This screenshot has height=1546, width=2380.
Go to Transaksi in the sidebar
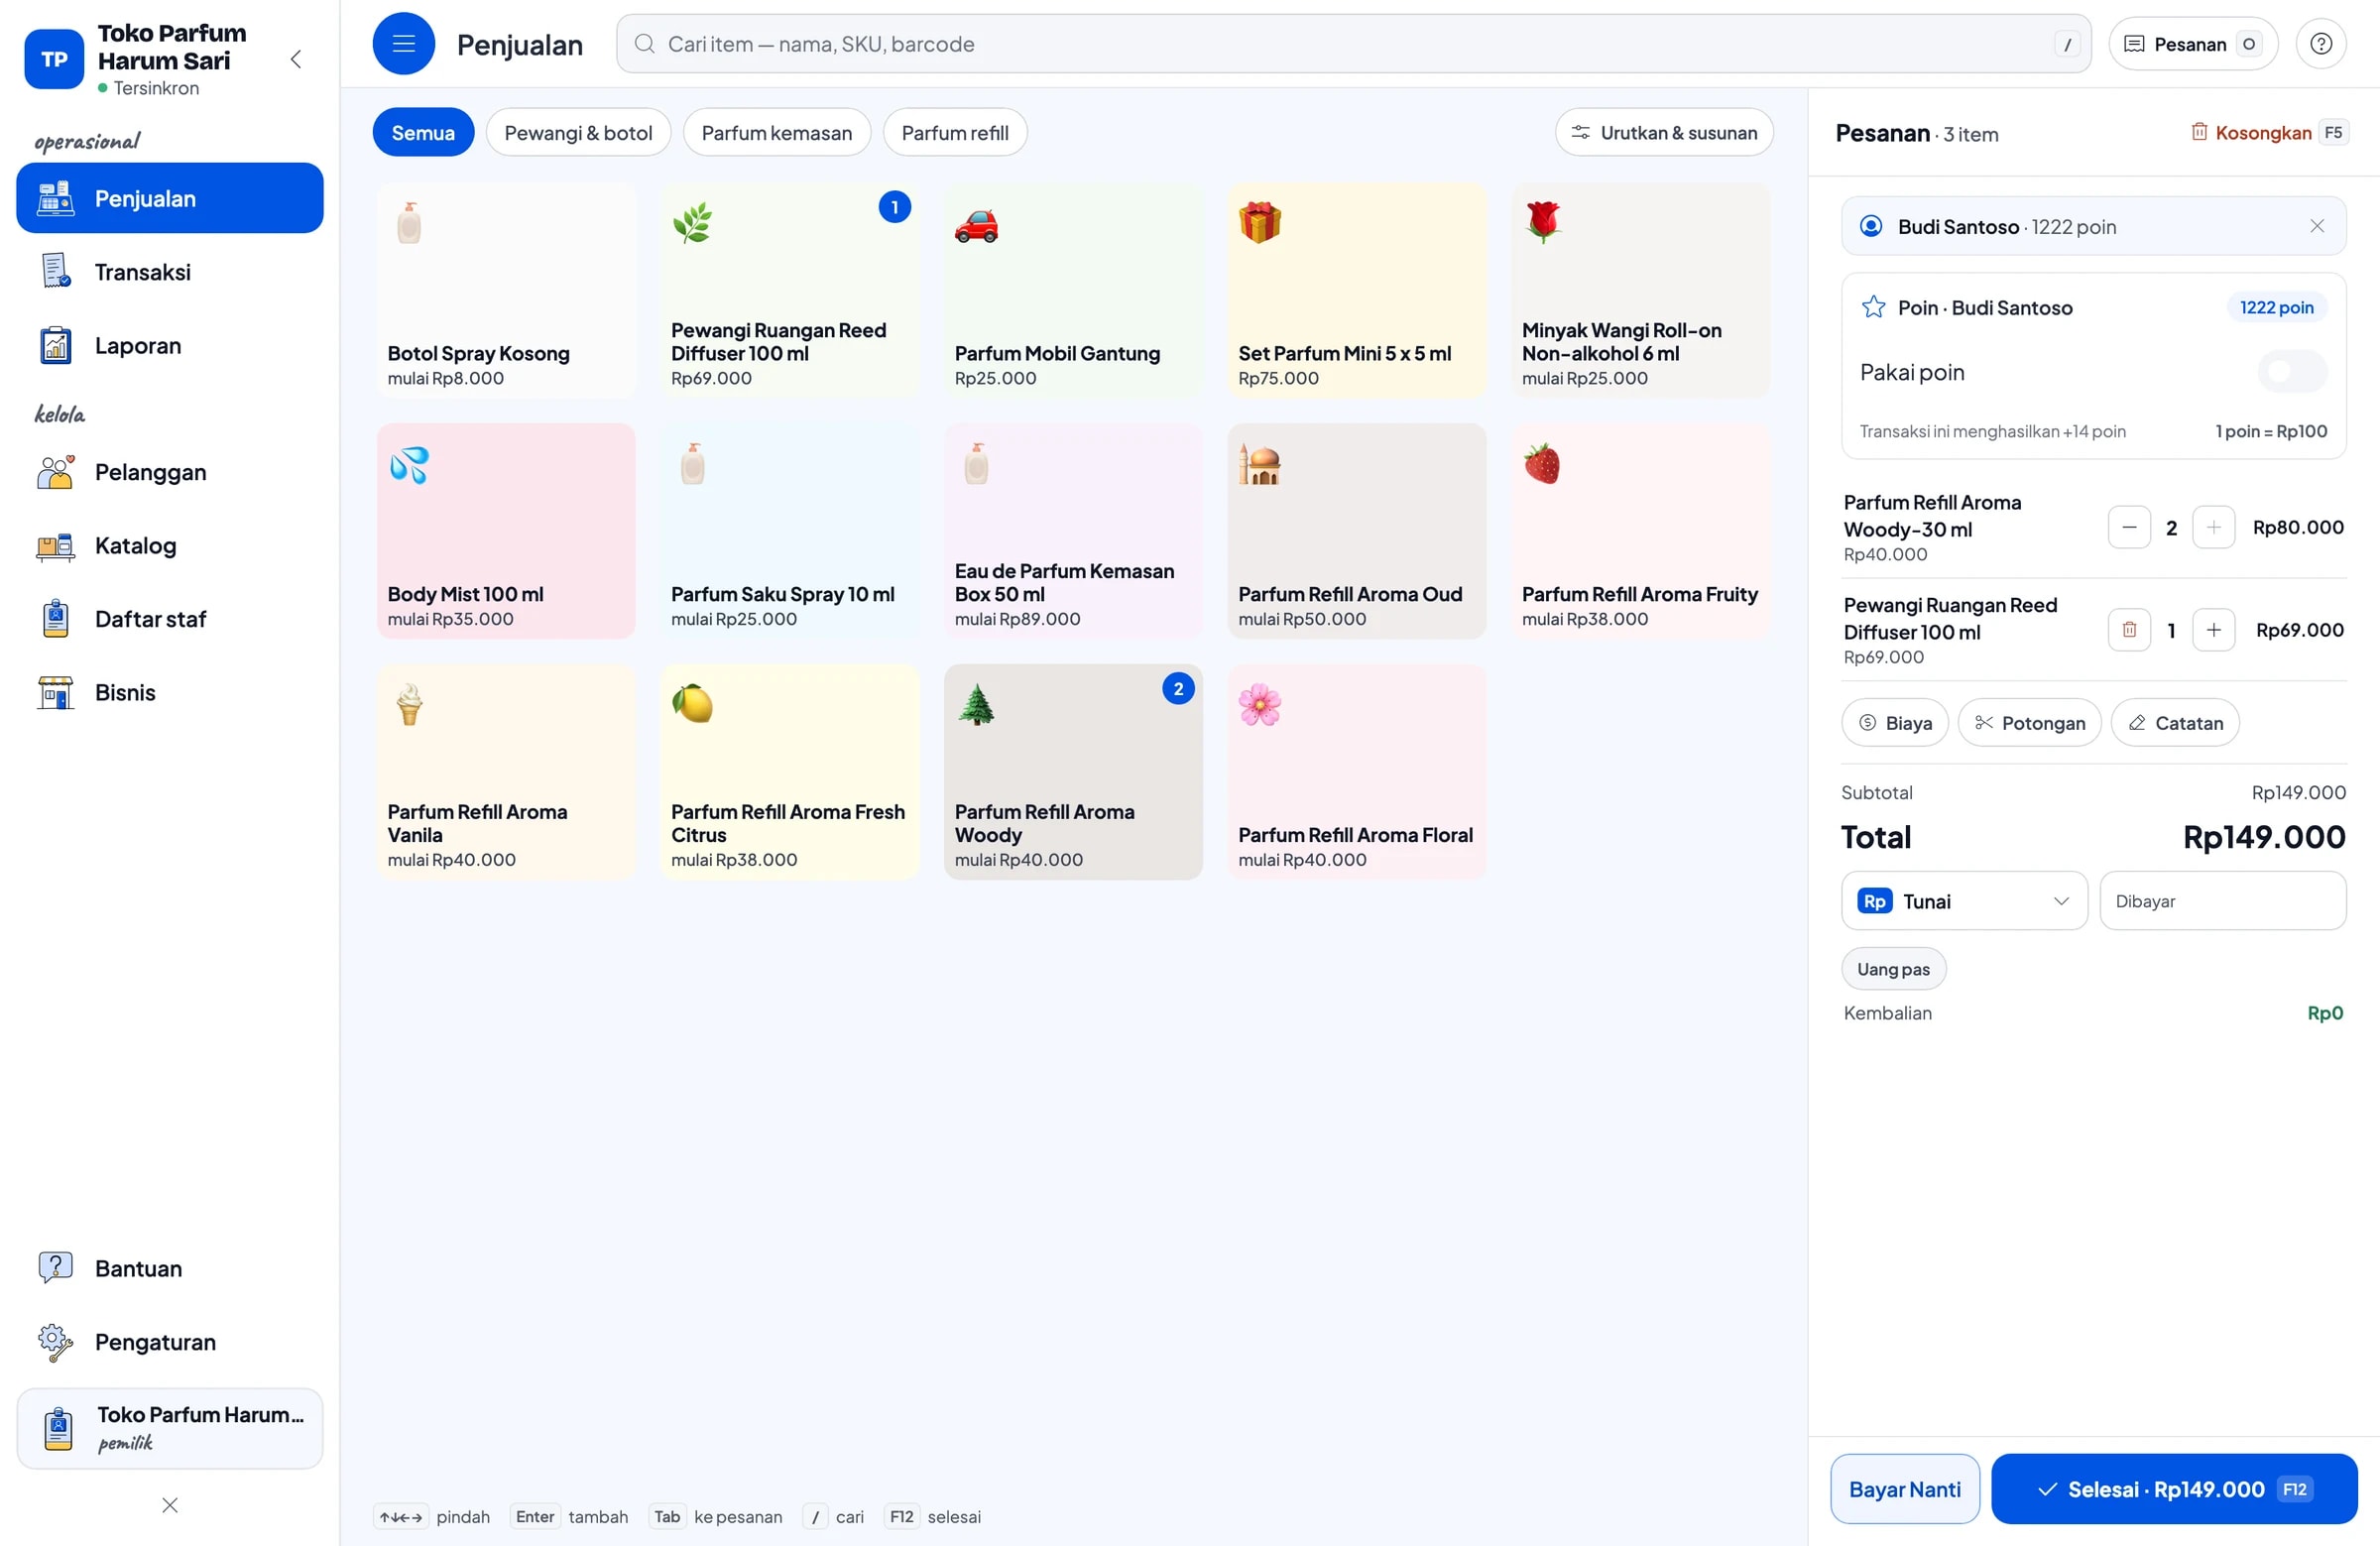point(170,272)
